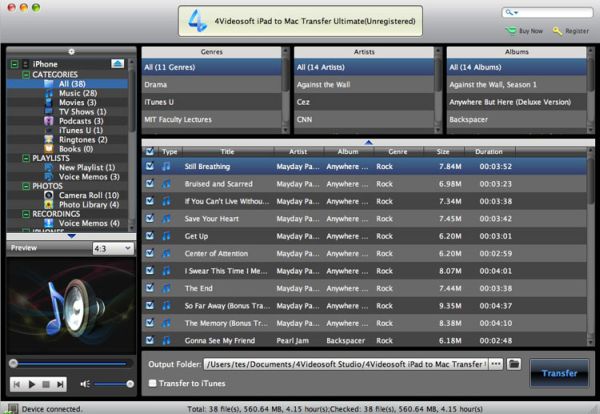The width and height of the screenshot is (600, 414).
Task: Select New Playlist (1) playlist
Action: (x=86, y=167)
